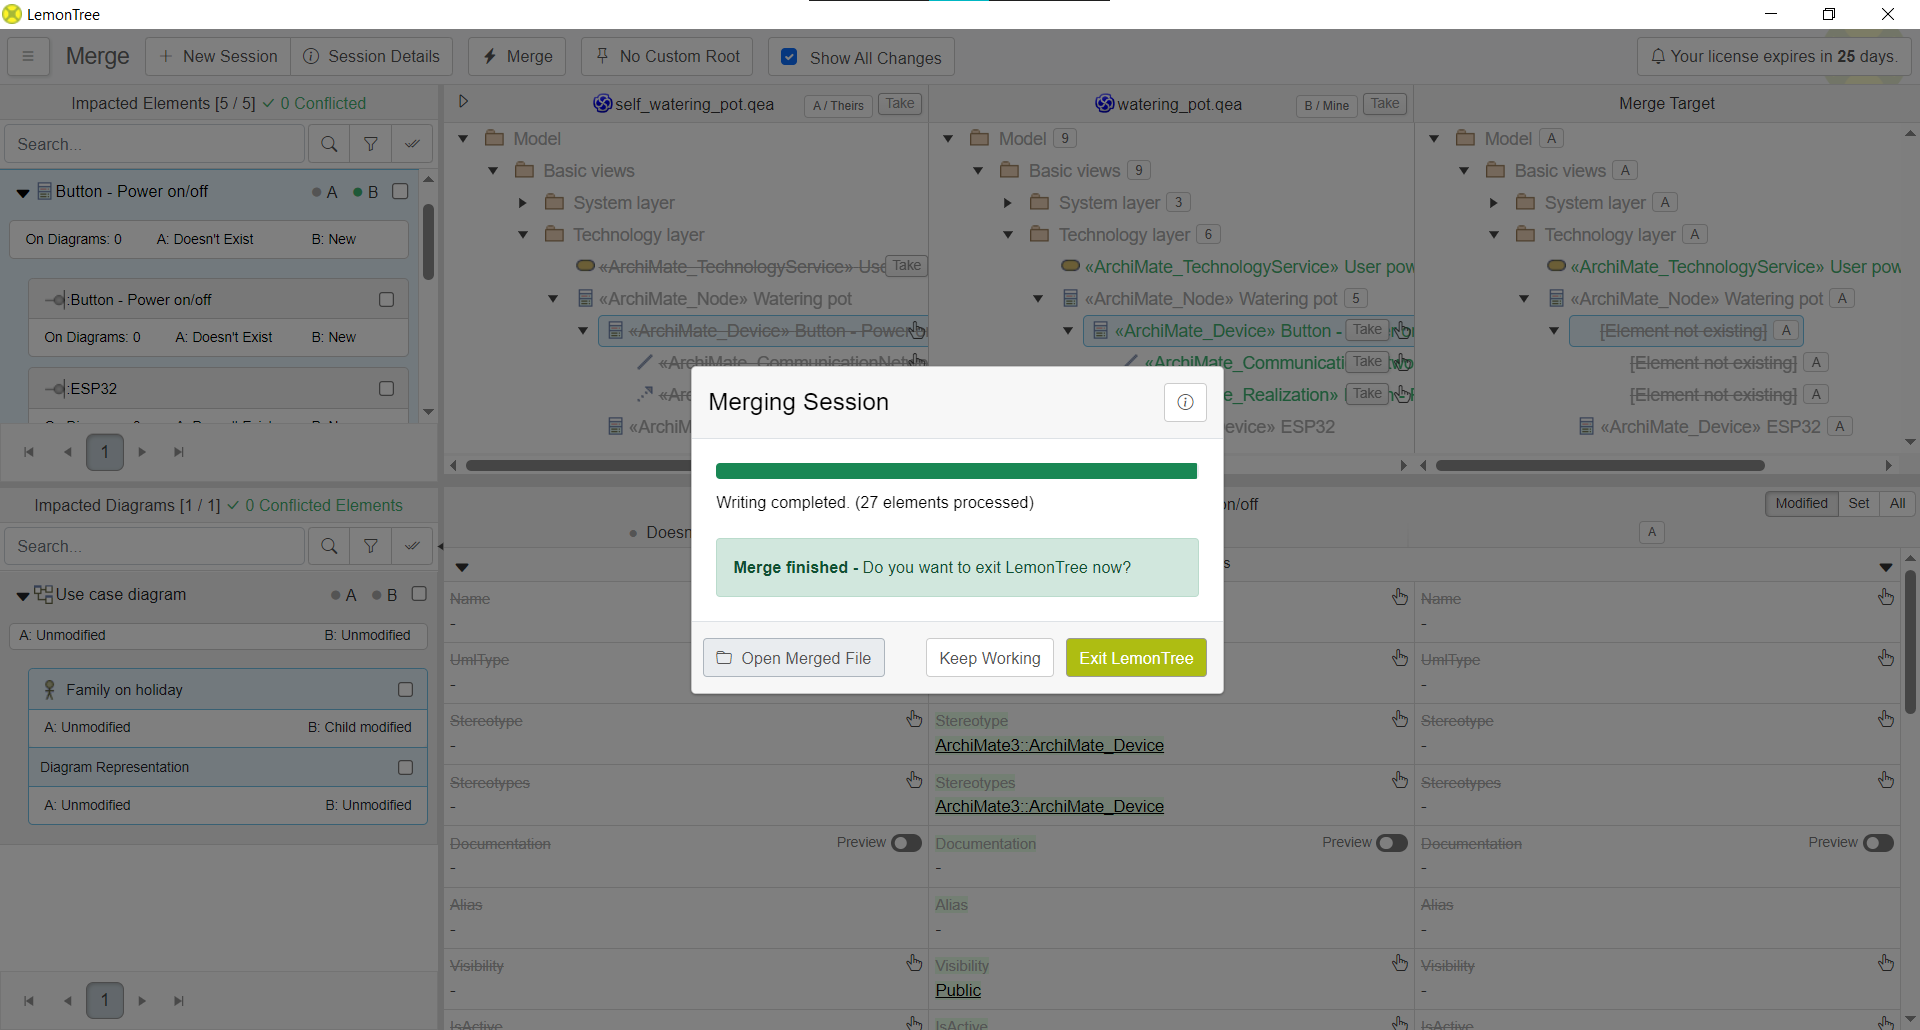Check the :Button - Power on/off sub-item checkbox
The height and width of the screenshot is (1030, 1920).
(386, 299)
